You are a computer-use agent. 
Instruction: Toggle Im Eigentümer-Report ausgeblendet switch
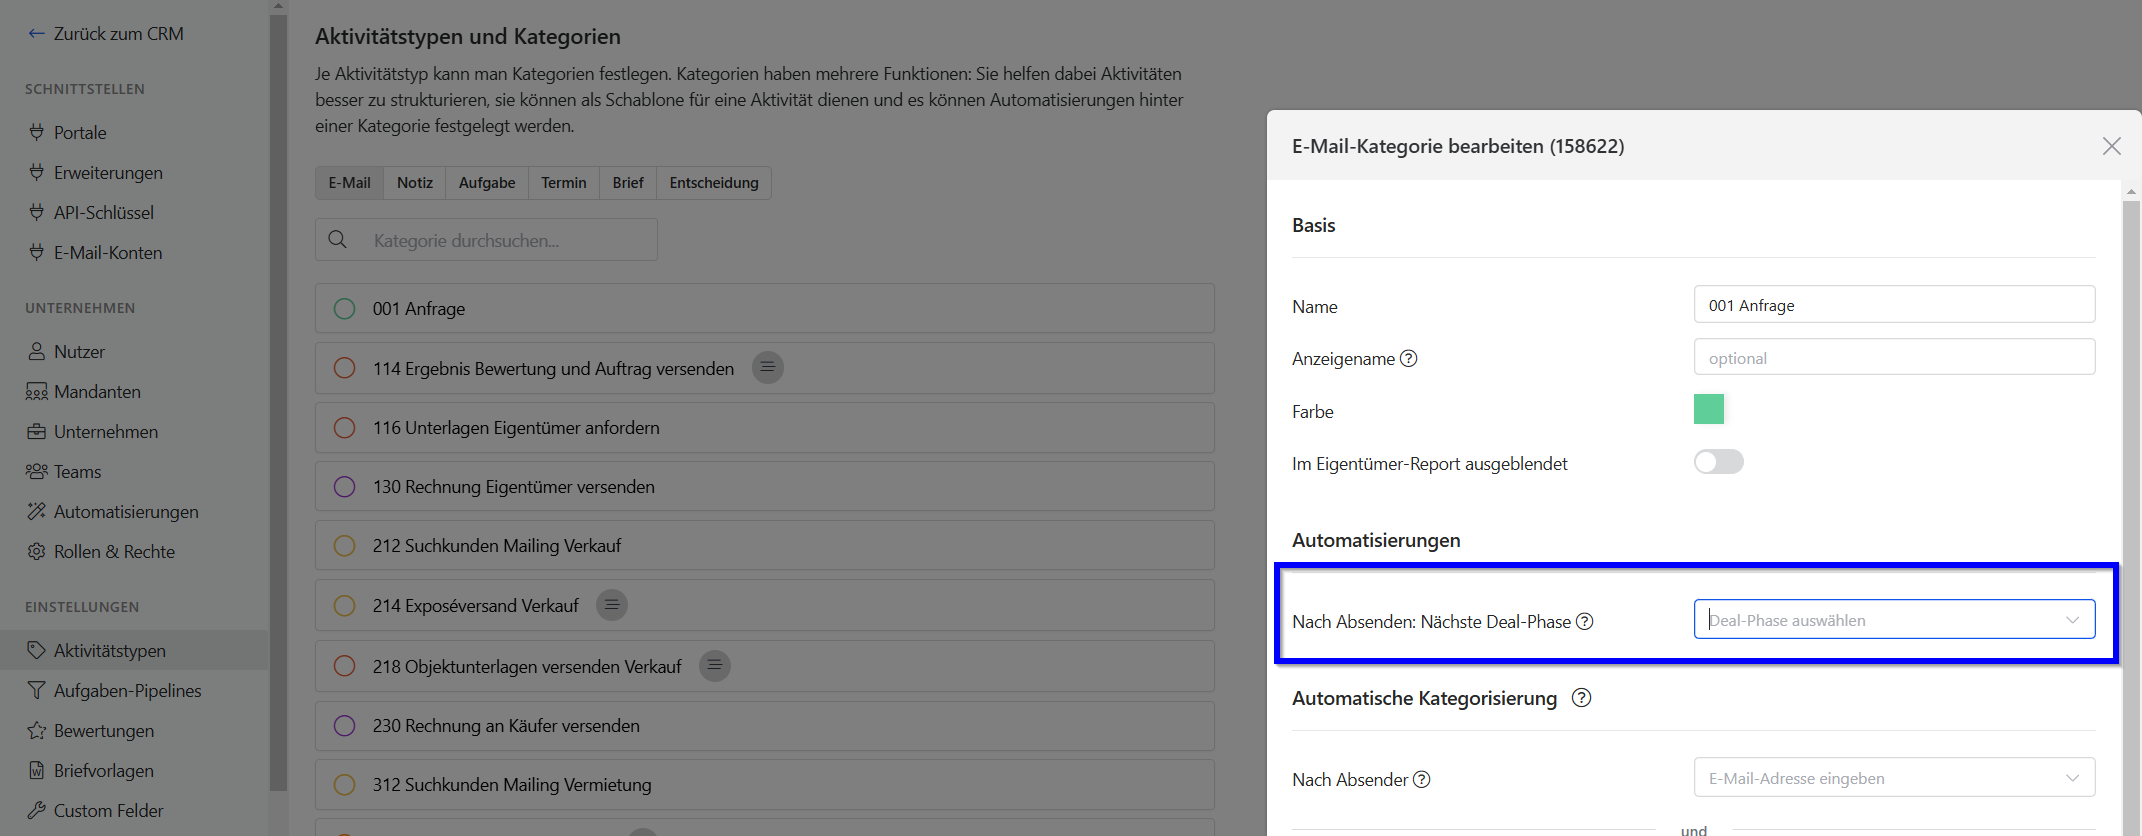[x=1718, y=462]
